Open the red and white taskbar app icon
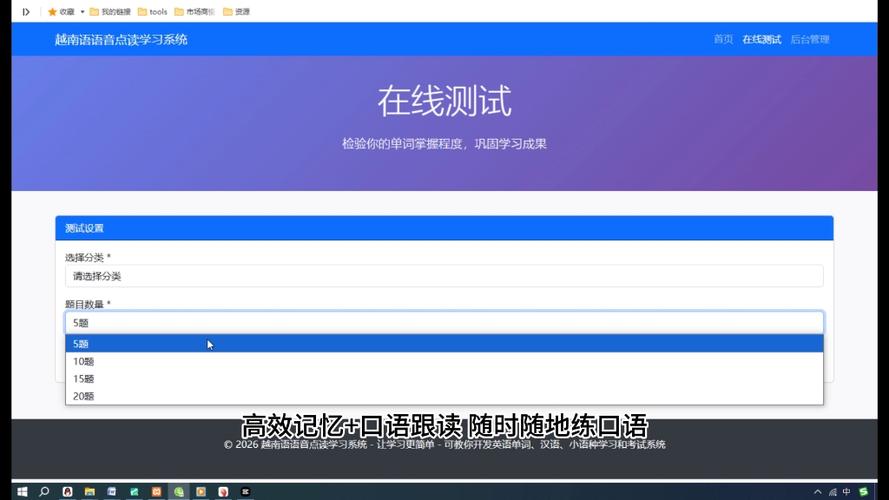889x500 pixels. (x=223, y=491)
